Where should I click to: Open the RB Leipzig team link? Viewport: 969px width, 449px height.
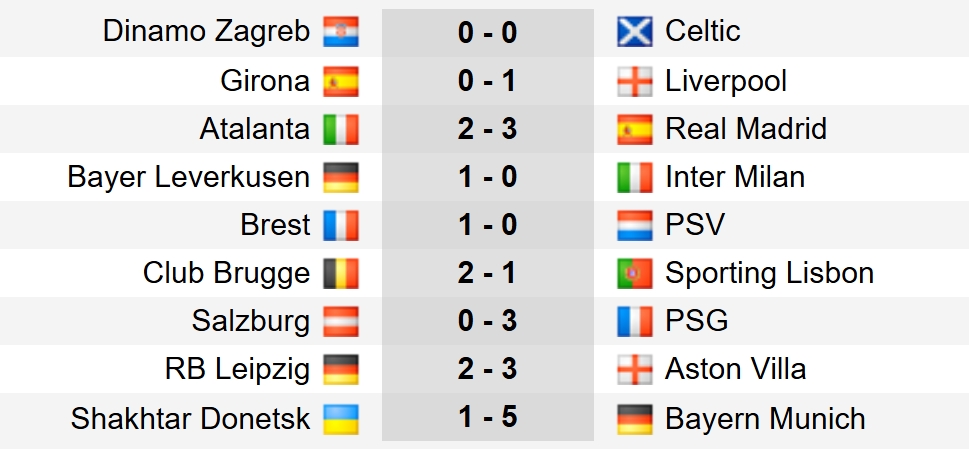tap(238, 370)
